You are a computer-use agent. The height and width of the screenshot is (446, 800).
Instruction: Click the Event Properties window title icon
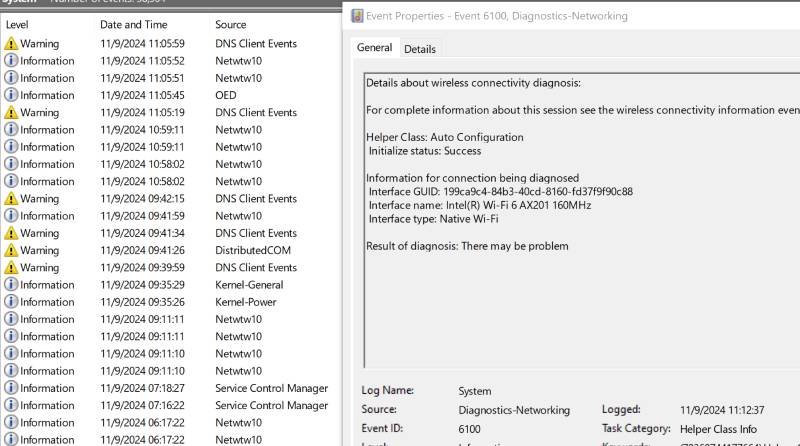[x=357, y=16]
